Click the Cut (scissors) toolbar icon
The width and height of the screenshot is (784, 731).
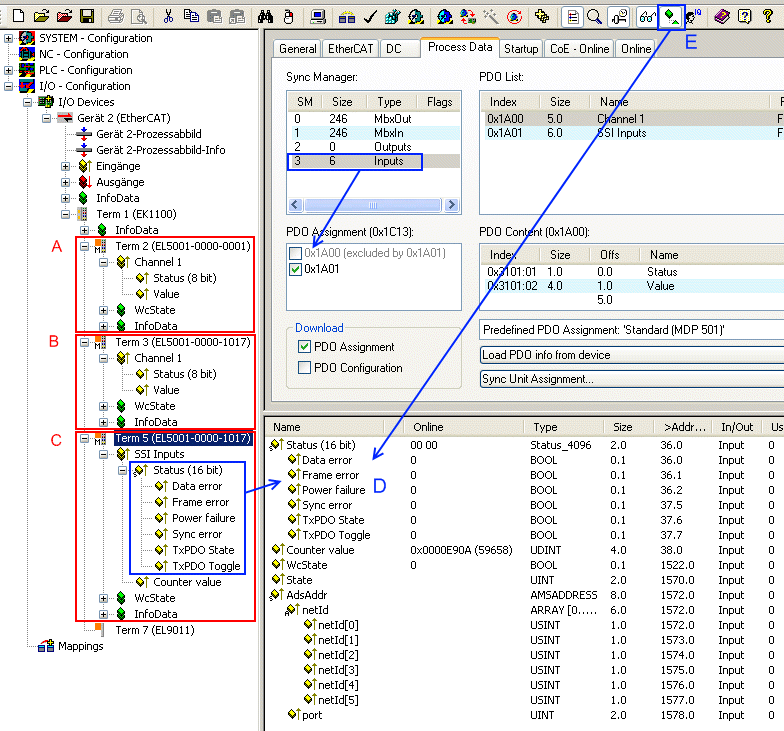click(168, 17)
